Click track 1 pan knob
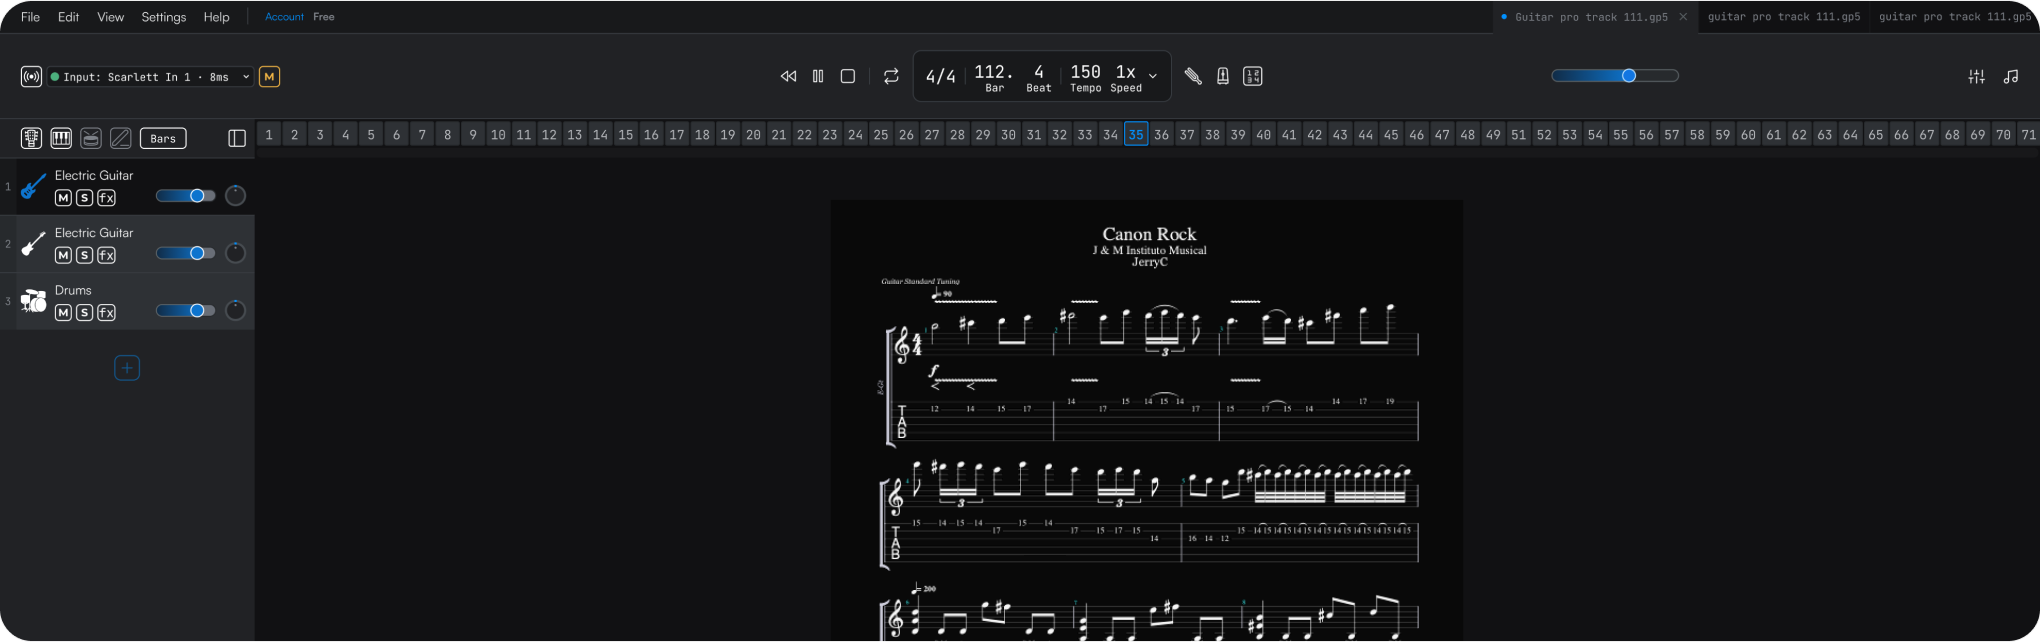This screenshot has height=642, width=2040. click(235, 196)
